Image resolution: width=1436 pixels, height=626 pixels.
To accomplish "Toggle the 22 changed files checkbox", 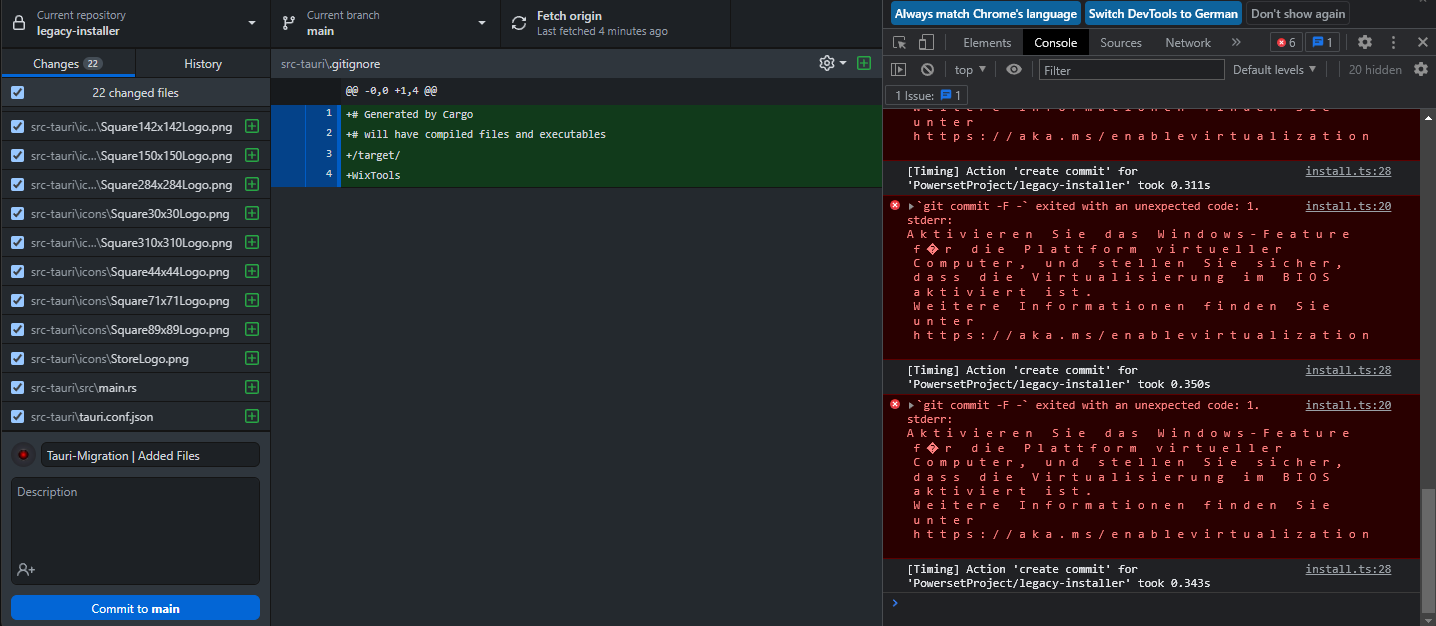I will (17, 92).
